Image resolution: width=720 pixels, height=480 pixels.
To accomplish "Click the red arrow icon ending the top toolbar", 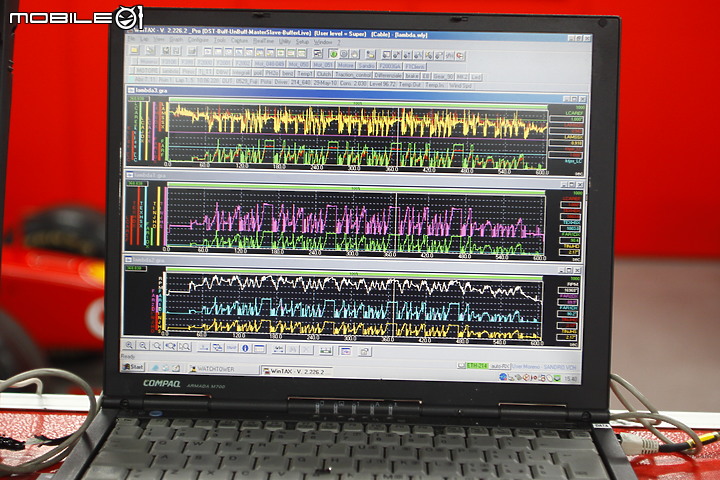I will pos(460,56).
